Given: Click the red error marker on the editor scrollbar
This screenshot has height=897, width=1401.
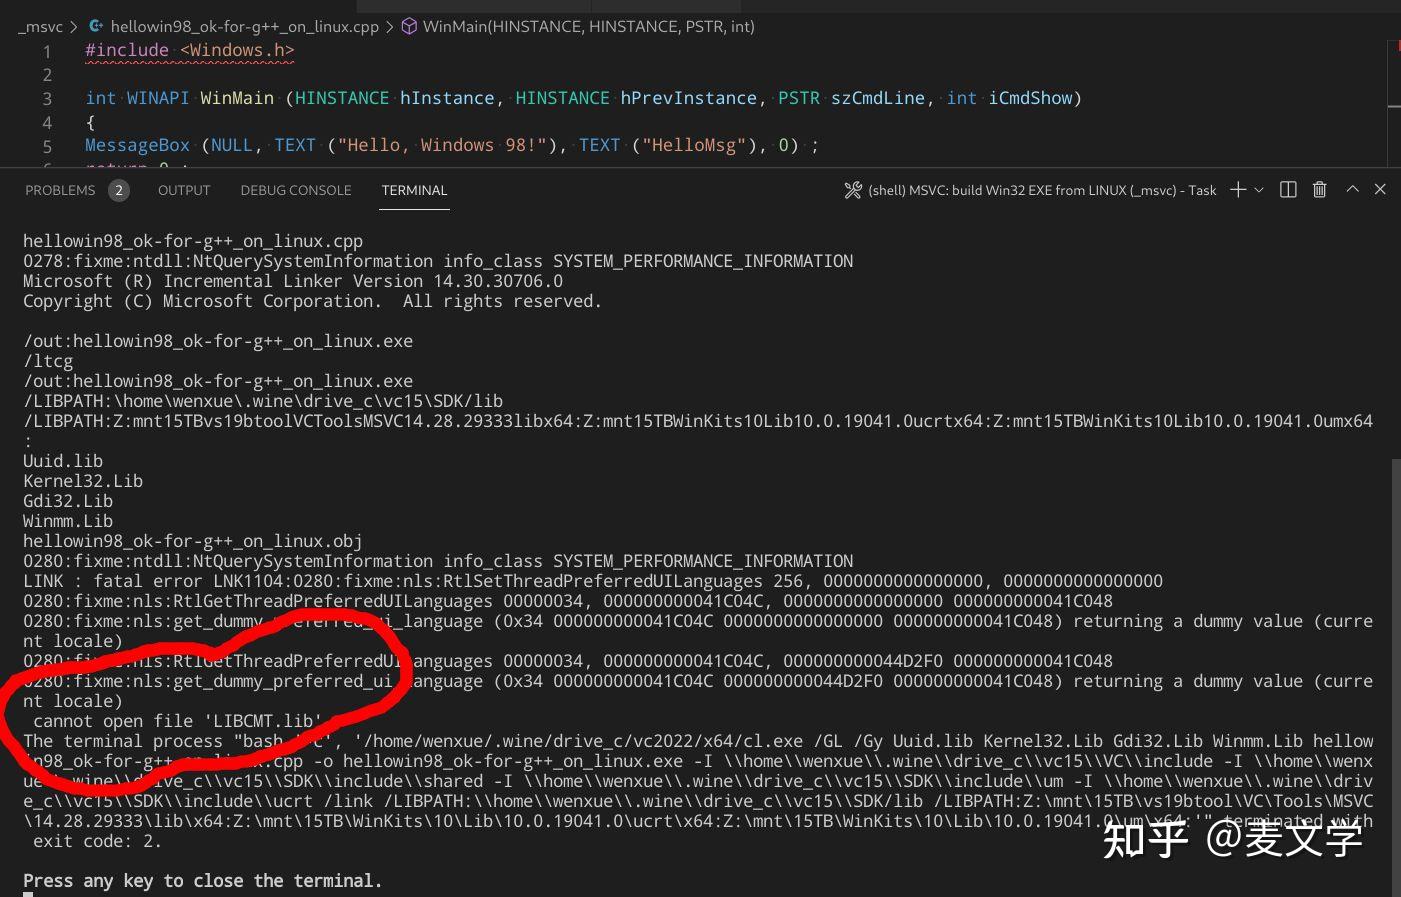Looking at the screenshot, I should click(1394, 46).
